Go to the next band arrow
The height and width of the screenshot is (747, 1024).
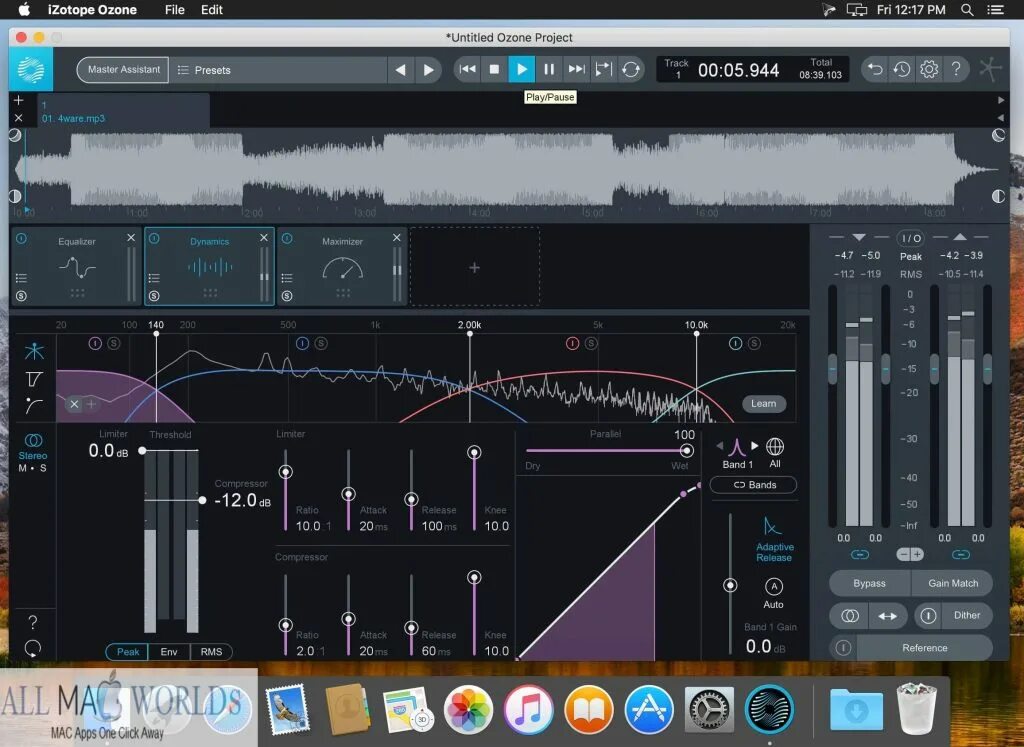755,446
